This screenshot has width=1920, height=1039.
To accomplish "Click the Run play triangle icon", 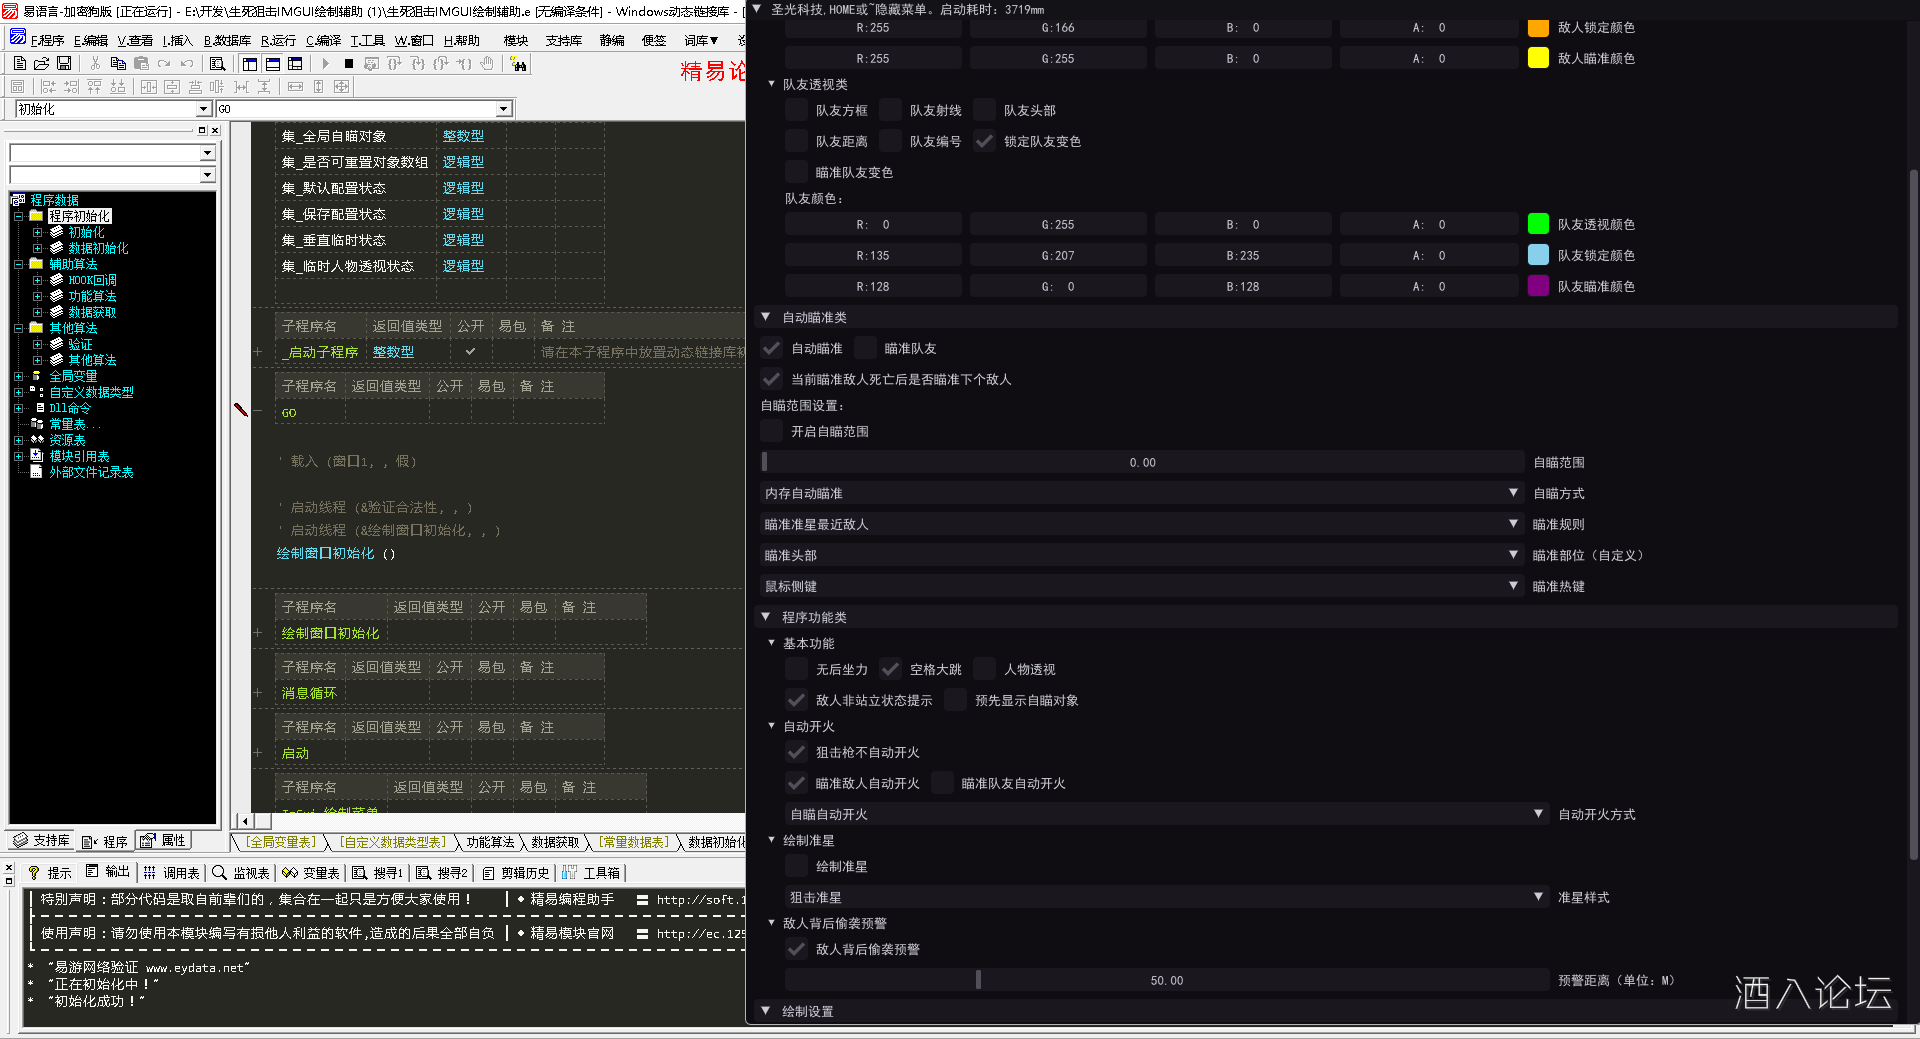I will [325, 64].
